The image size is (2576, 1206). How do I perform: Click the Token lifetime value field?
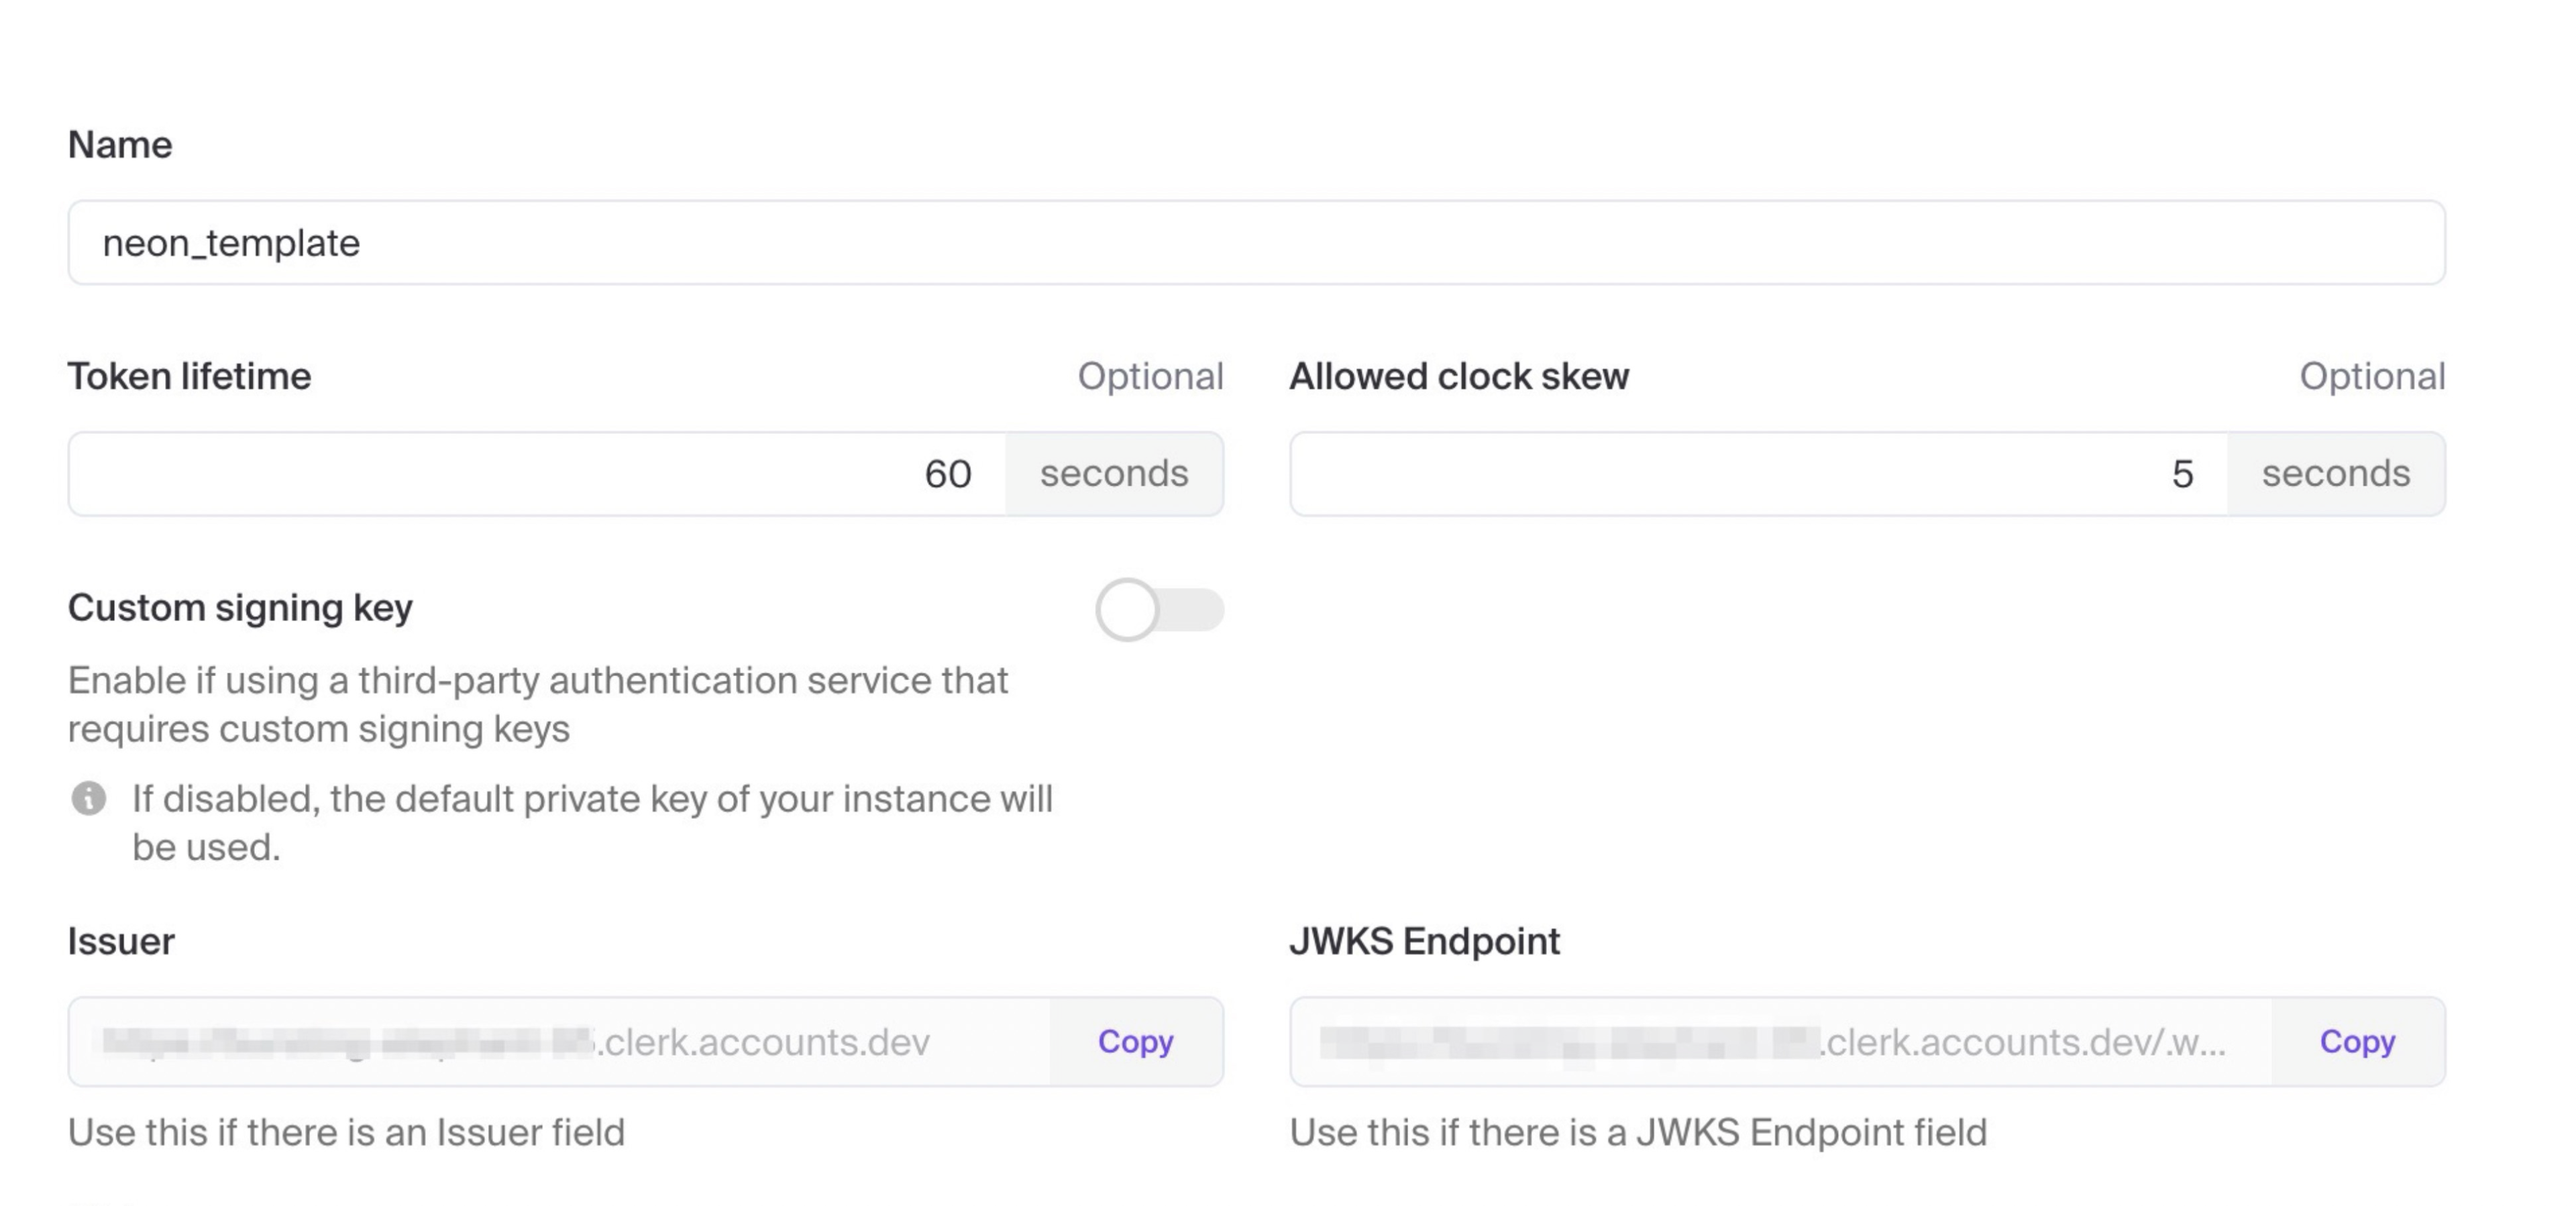tap(538, 474)
